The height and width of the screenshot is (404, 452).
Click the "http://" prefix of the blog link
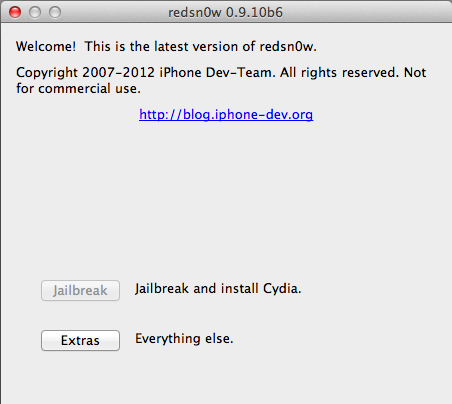point(161,115)
